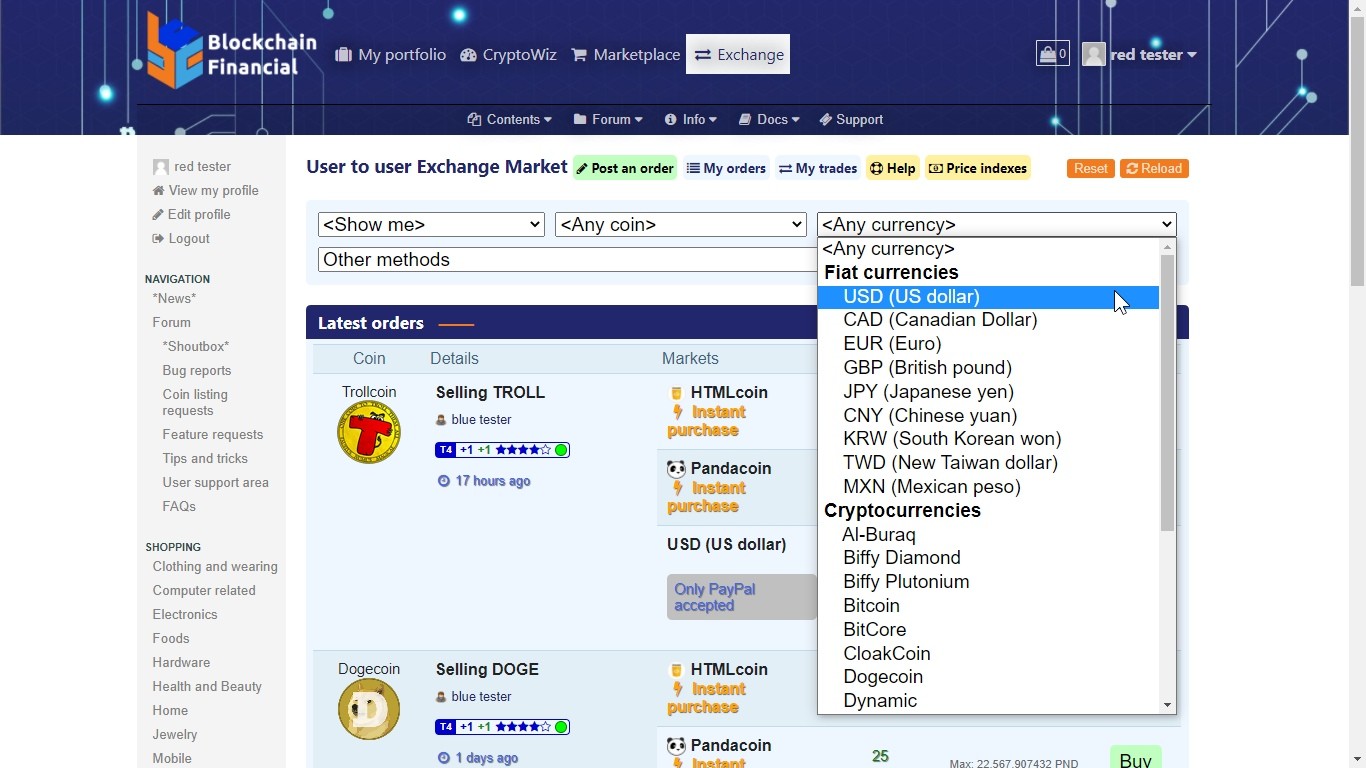This screenshot has height=768, width=1366.
Task: Open the Marketplace tab
Action: click(625, 54)
